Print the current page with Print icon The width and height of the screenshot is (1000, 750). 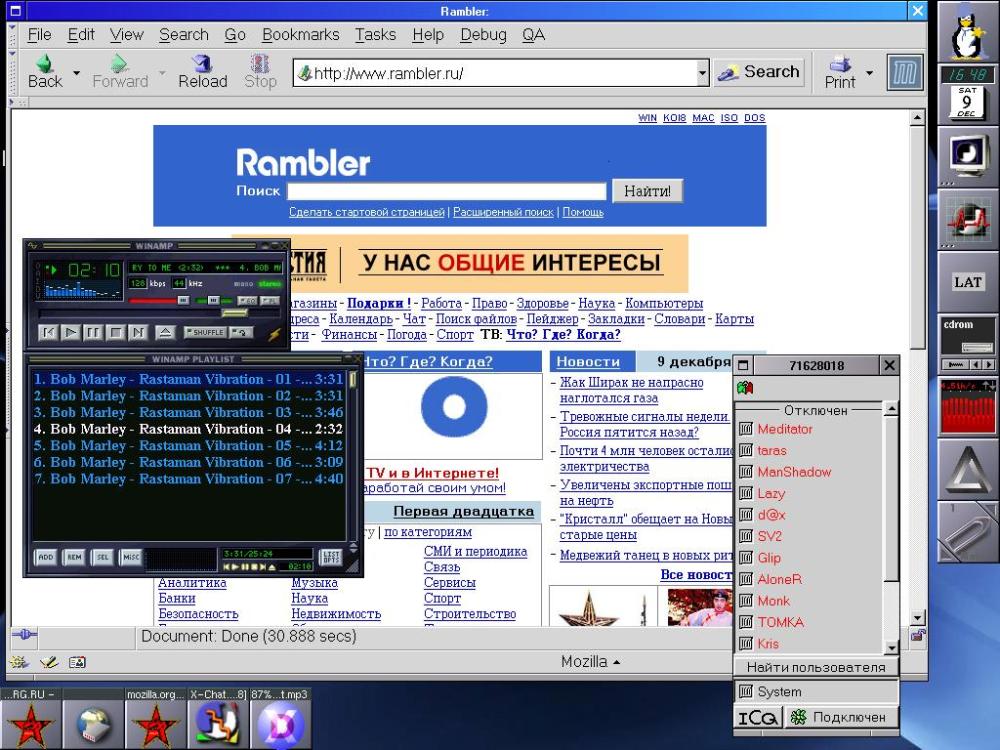[x=840, y=71]
